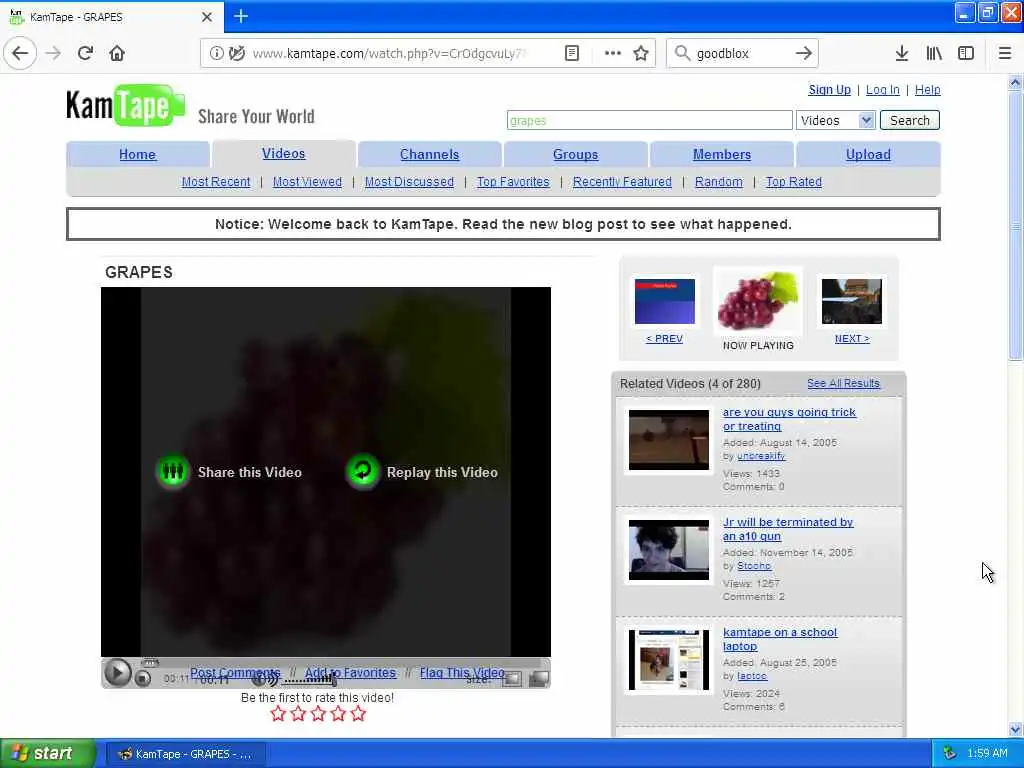Image resolution: width=1024 pixels, height=768 pixels.
Task: Open 'Jr will be terminated by an a10 gun' video
Action: [x=788, y=529]
